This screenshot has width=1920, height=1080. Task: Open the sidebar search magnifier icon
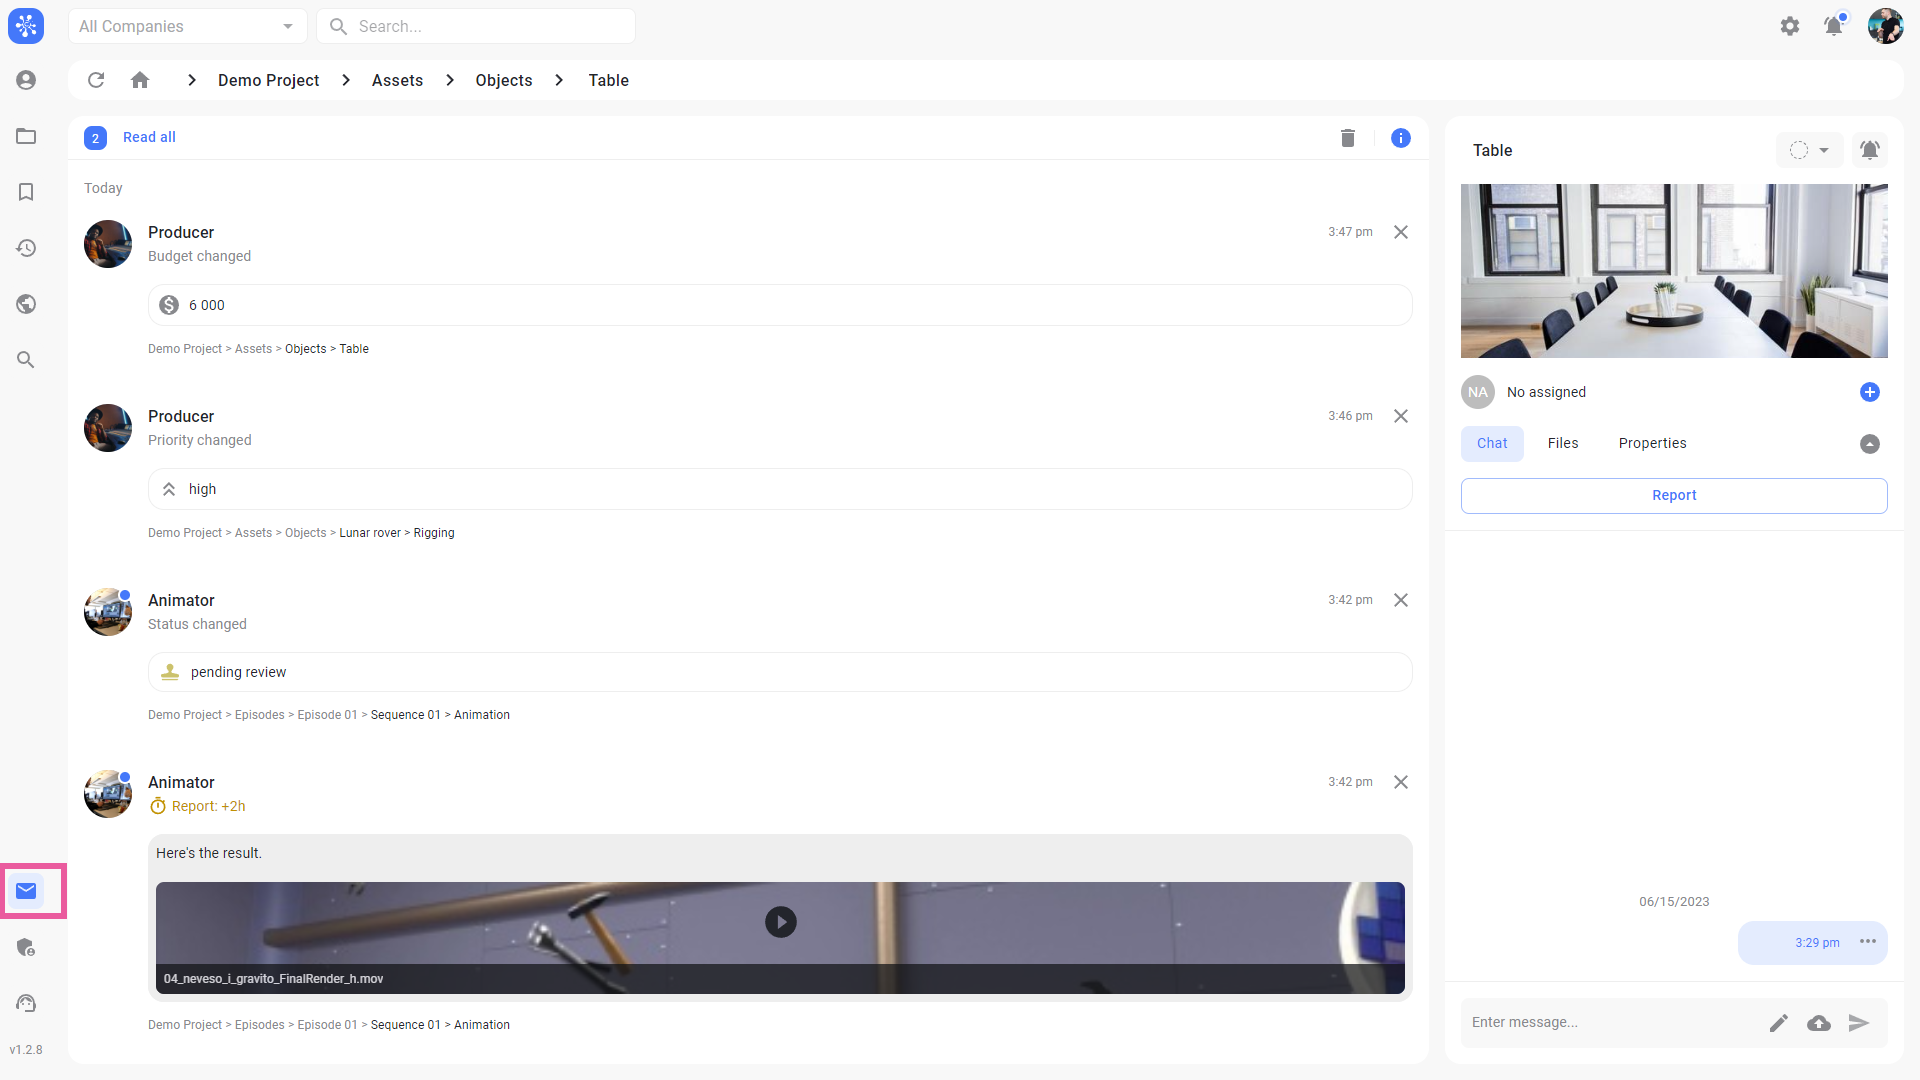26,360
